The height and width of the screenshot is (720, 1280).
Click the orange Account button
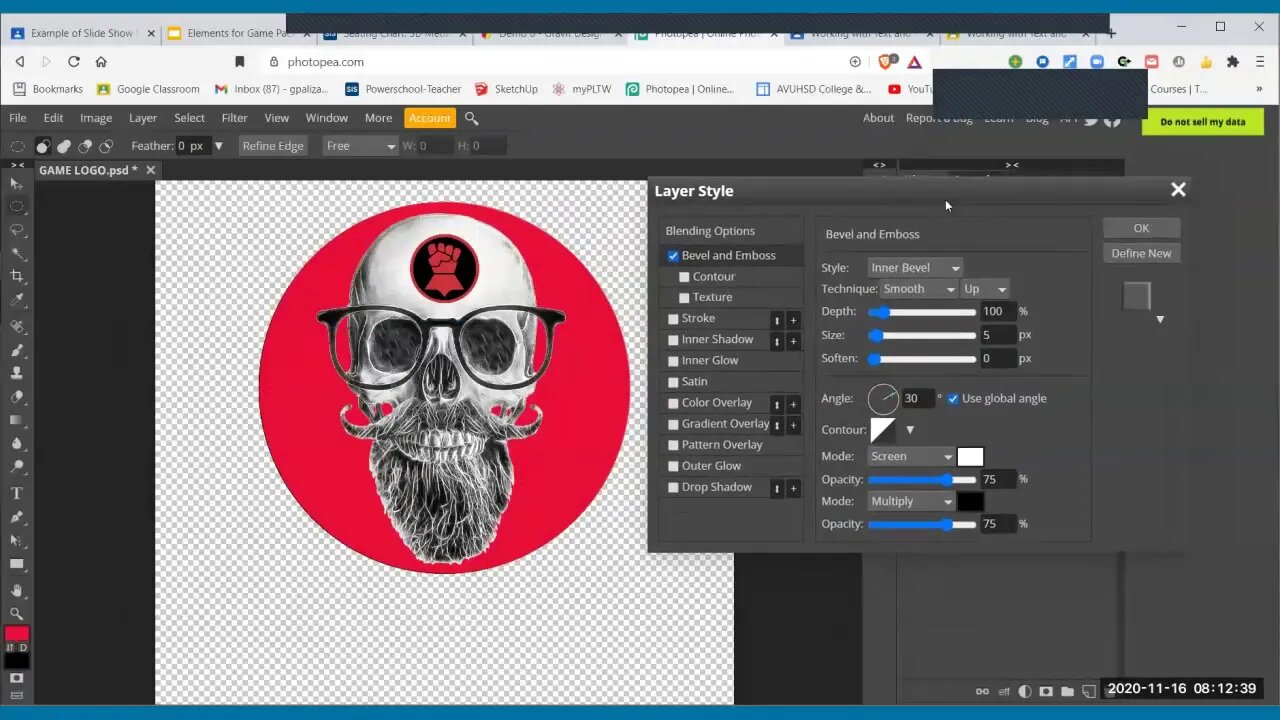(429, 118)
